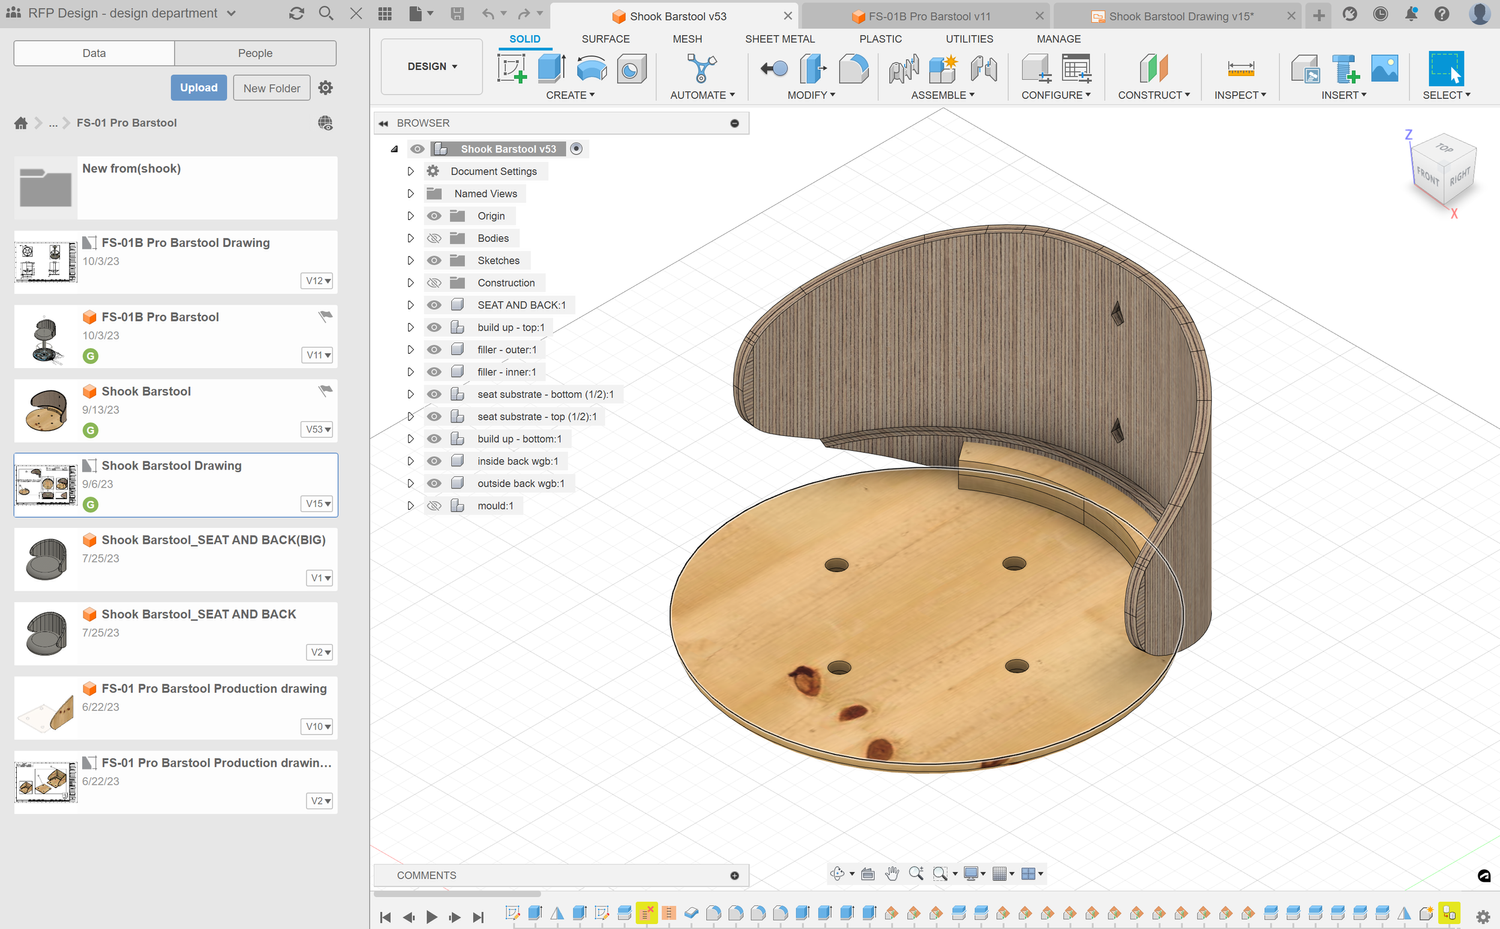Click the Create Sketch tool icon
The height and width of the screenshot is (929, 1500).
[x=512, y=69]
